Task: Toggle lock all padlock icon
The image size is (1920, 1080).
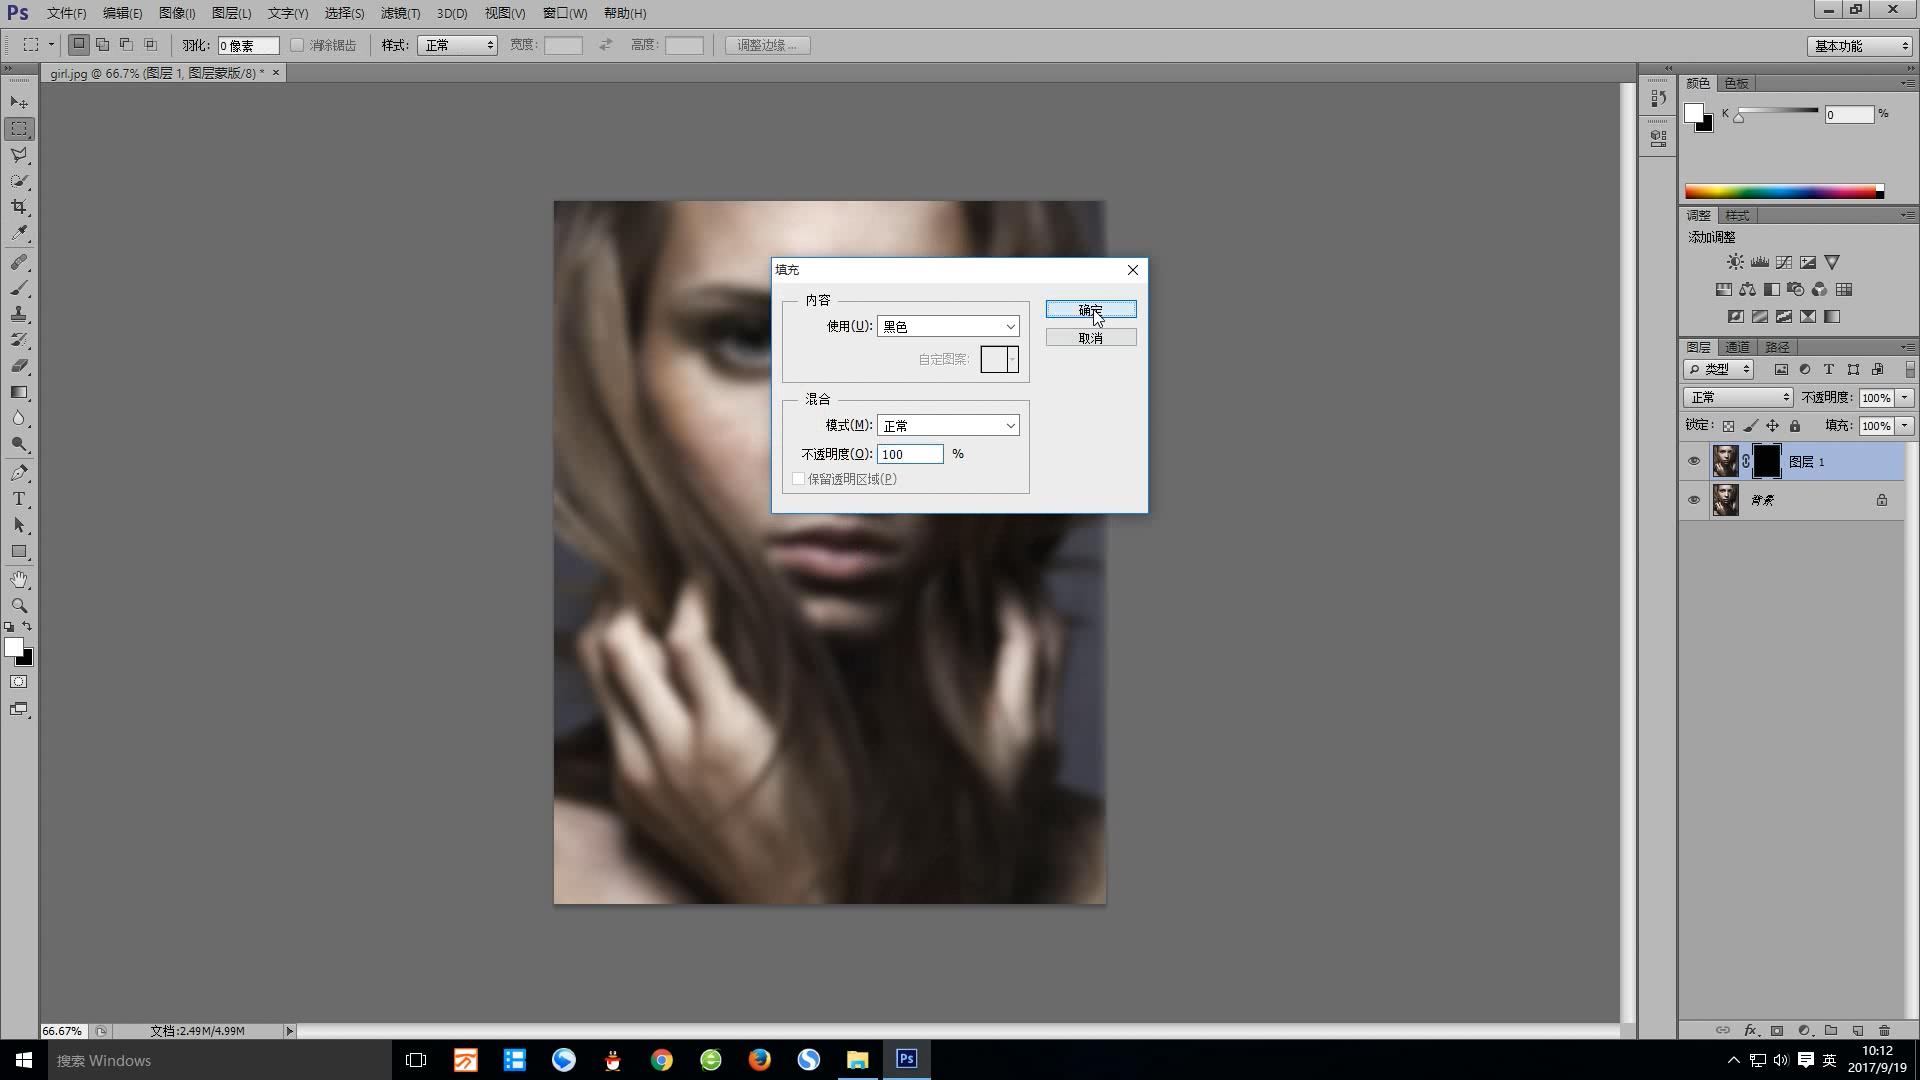Action: [1795, 426]
